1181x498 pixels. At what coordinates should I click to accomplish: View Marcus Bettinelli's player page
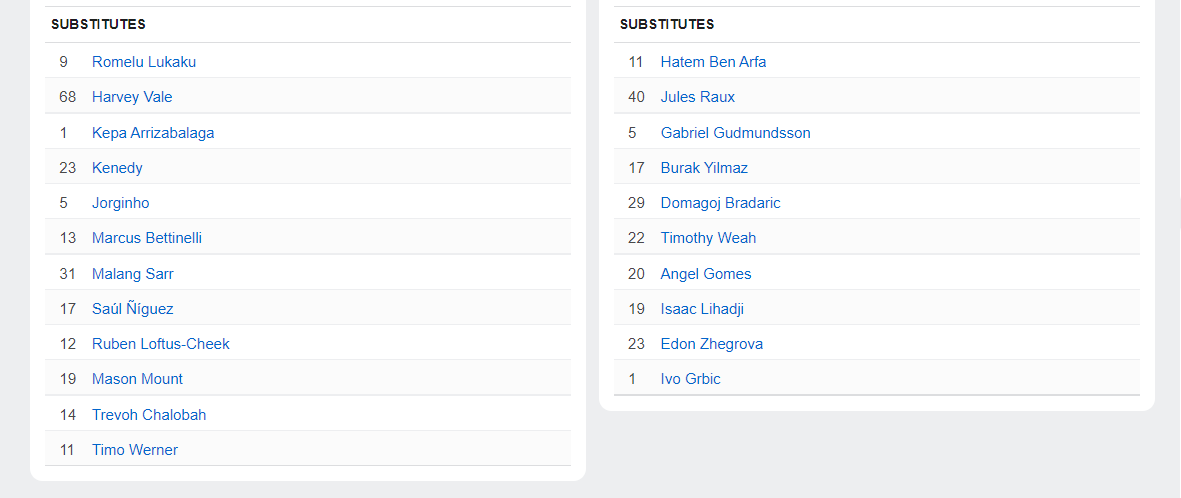click(x=147, y=238)
